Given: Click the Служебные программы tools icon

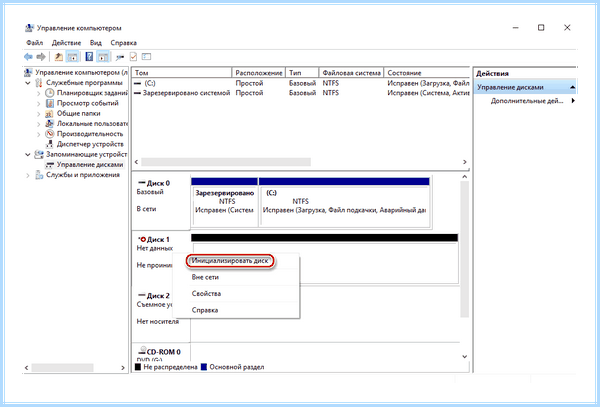Looking at the screenshot, I should 39,83.
